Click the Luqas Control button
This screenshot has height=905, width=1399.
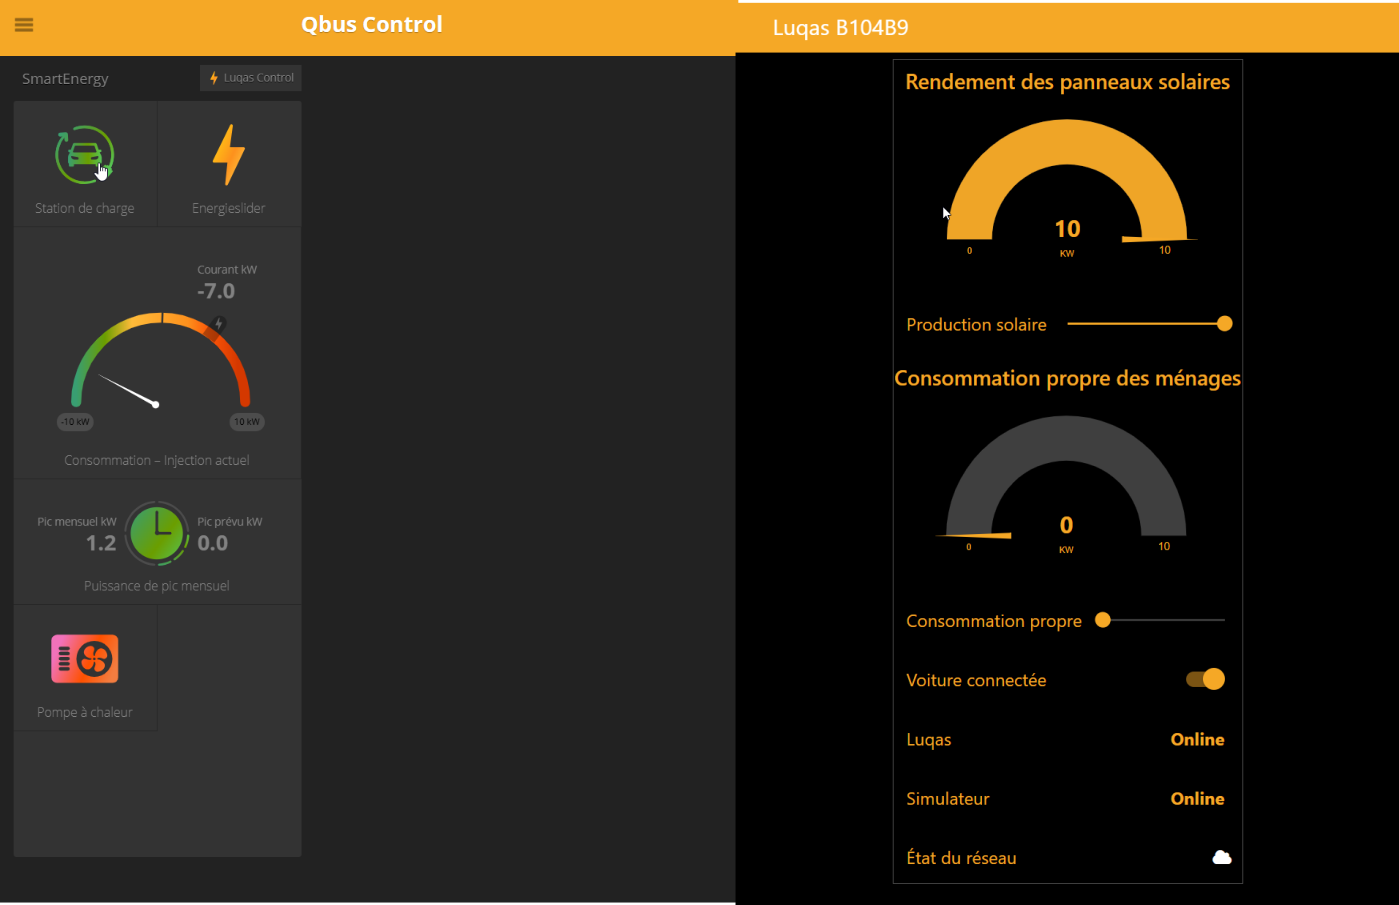pos(251,78)
